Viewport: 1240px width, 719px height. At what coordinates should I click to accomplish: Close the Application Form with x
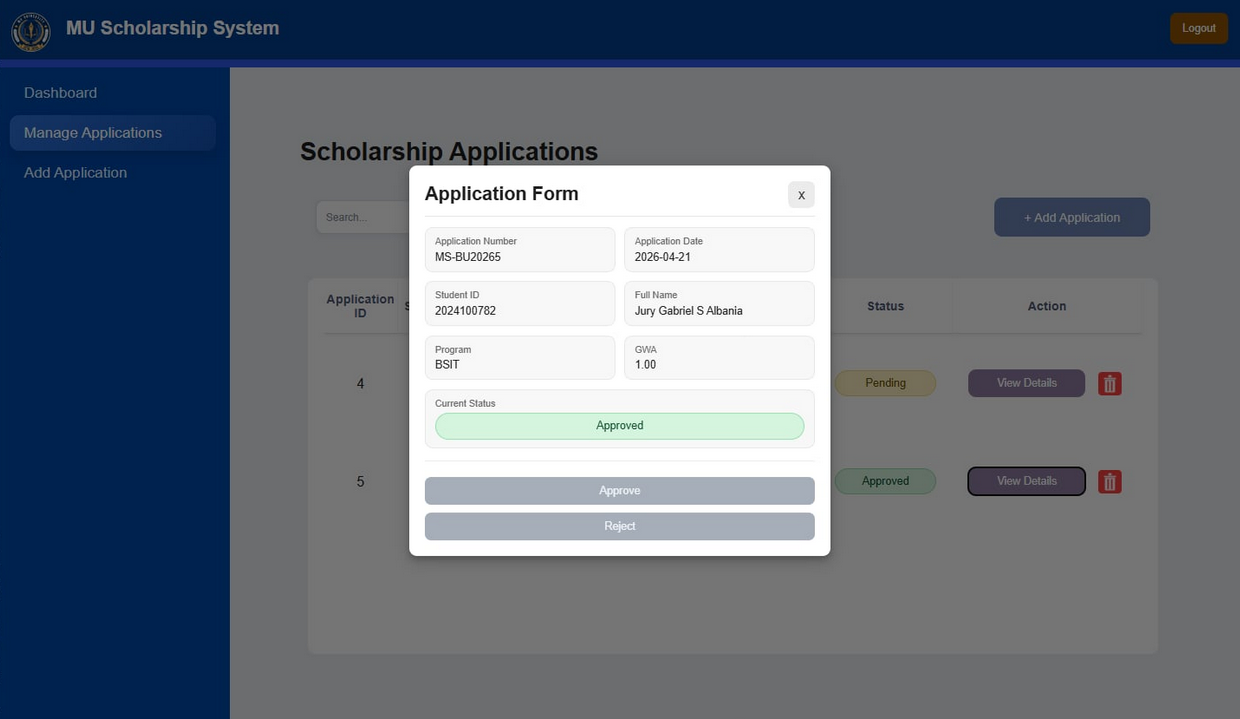[801, 194]
